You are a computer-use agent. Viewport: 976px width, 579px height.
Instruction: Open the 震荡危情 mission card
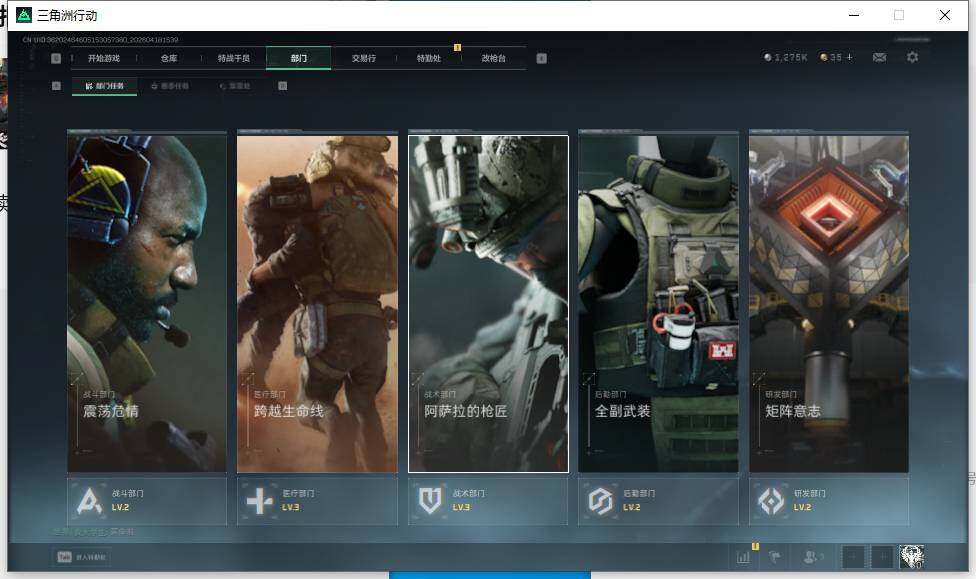click(147, 304)
